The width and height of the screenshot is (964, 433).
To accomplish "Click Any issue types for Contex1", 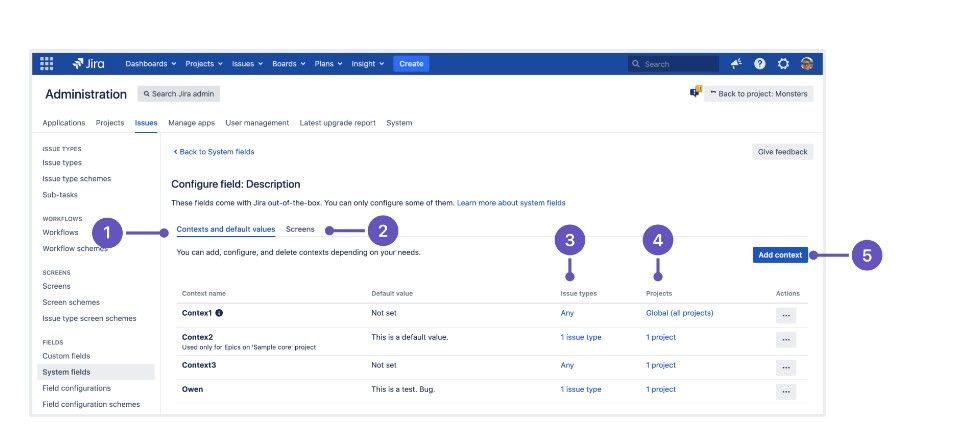I will (567, 313).
